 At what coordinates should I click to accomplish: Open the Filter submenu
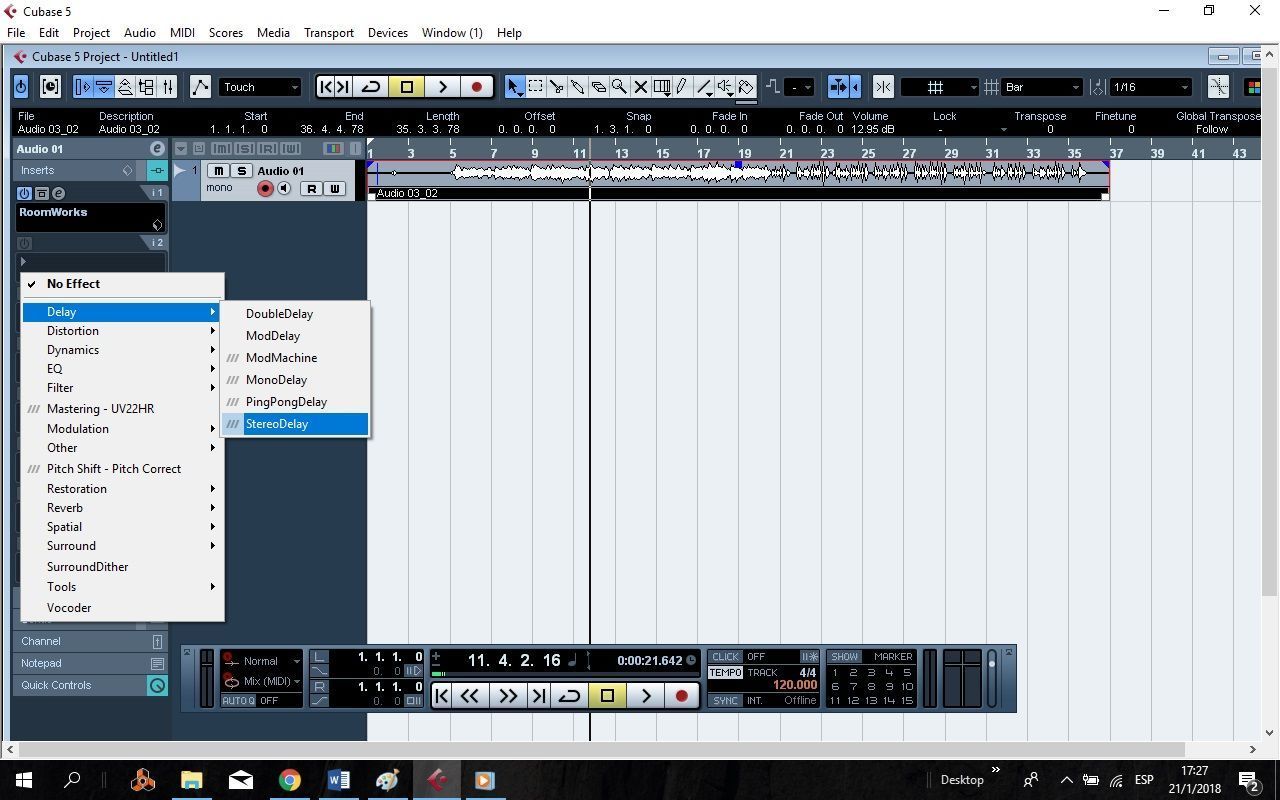coord(121,388)
